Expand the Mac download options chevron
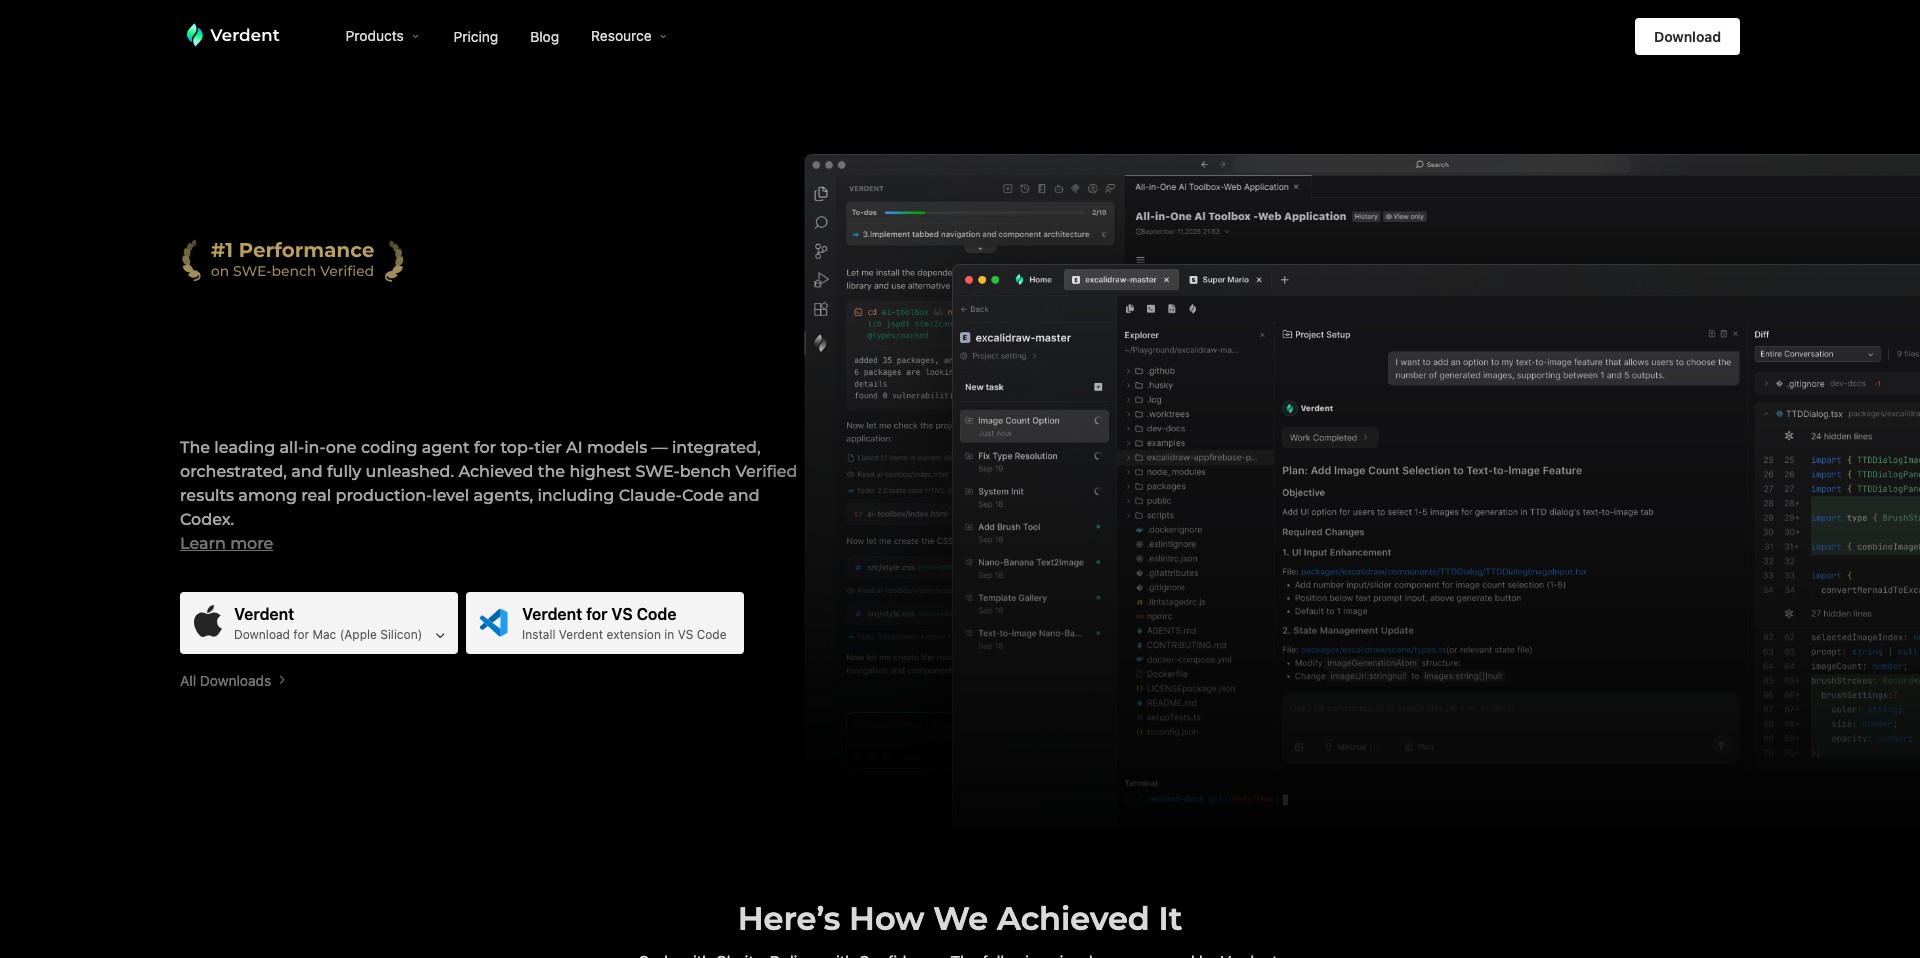The height and width of the screenshot is (958, 1920). pos(440,635)
